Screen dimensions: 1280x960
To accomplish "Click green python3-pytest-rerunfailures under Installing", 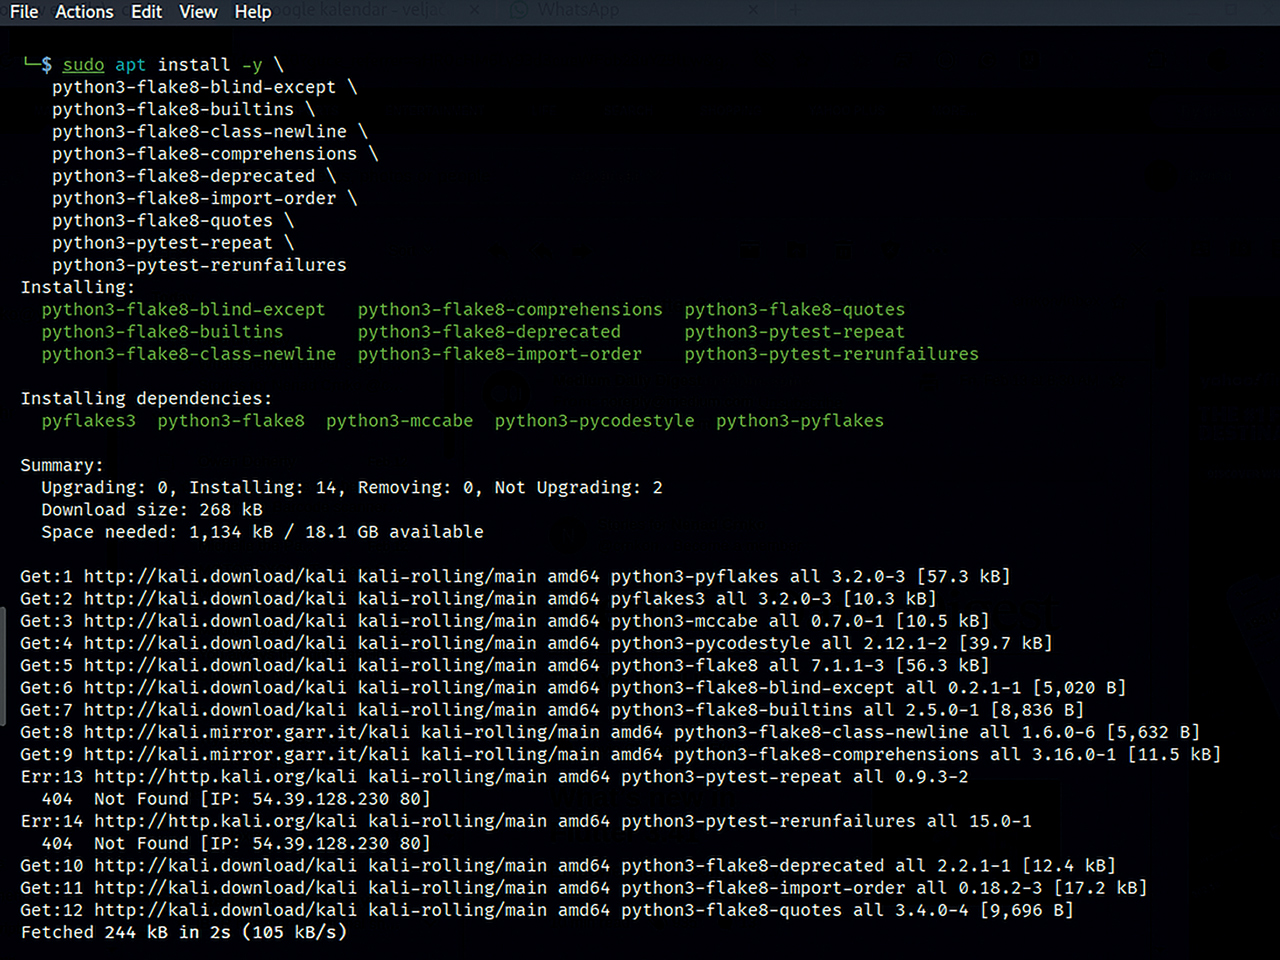I will 831,354.
